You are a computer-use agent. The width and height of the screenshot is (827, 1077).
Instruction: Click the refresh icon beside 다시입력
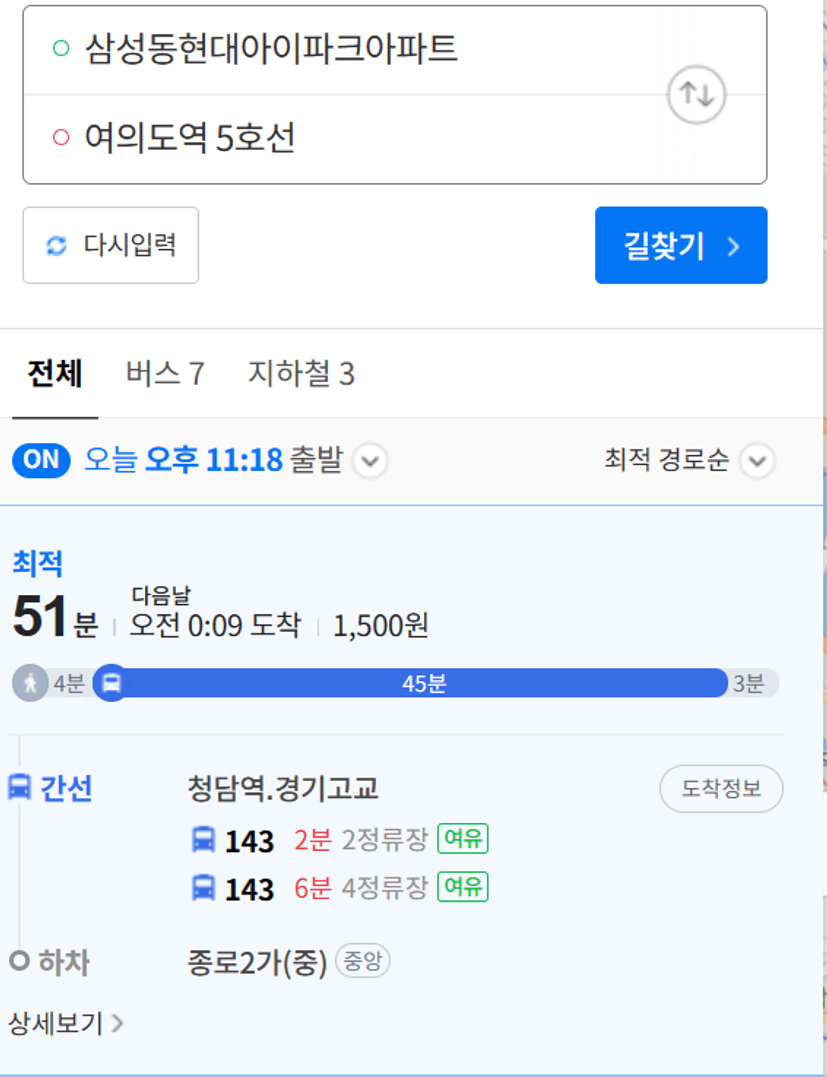point(56,245)
